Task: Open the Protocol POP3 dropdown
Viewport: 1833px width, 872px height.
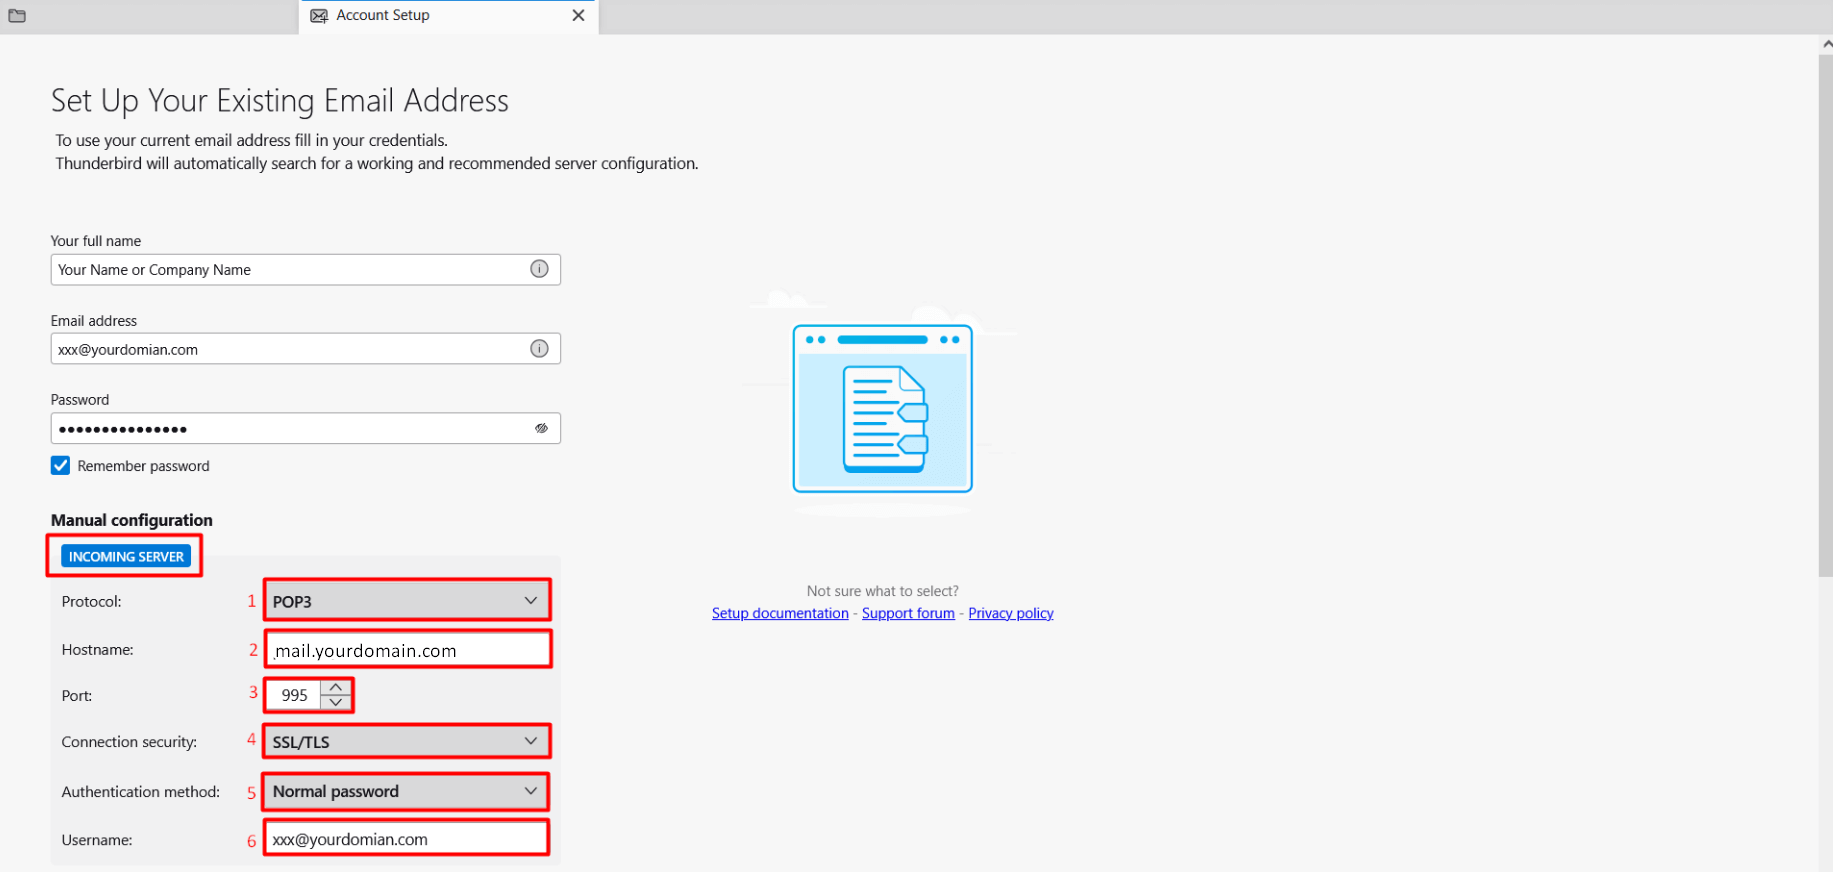Action: tap(406, 601)
